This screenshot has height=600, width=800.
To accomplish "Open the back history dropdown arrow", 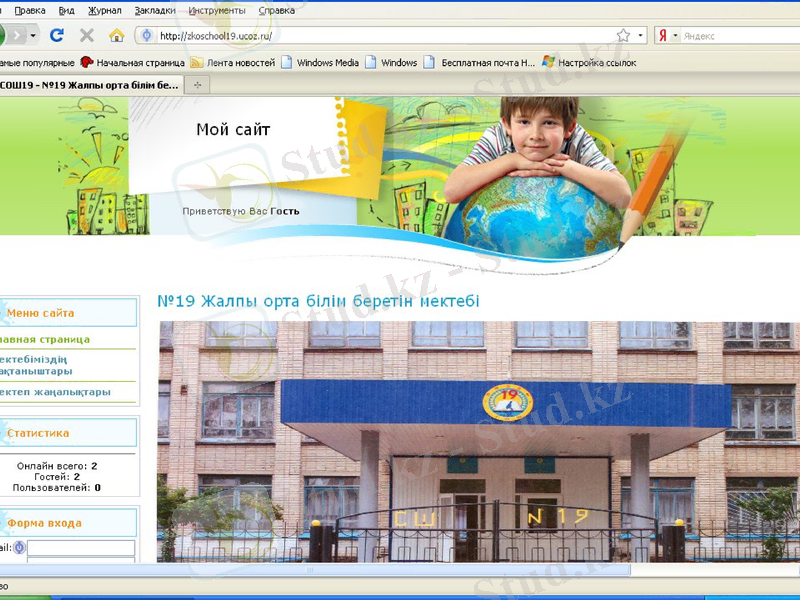I will pyautogui.click(x=33, y=35).
